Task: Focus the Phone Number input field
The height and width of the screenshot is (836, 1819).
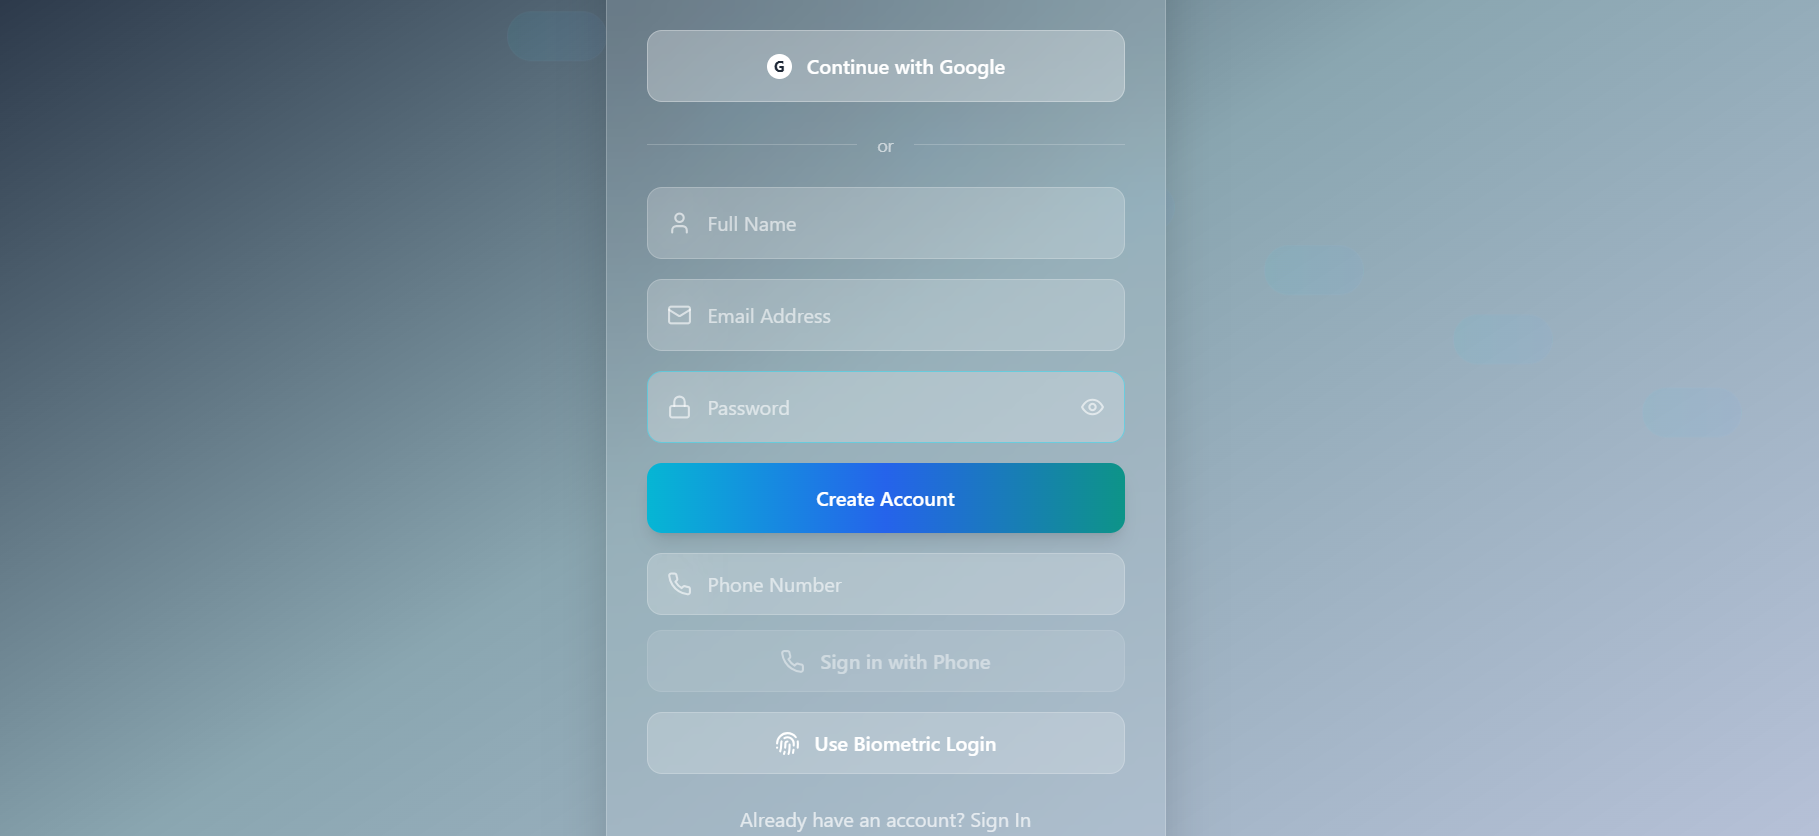Action: click(885, 584)
